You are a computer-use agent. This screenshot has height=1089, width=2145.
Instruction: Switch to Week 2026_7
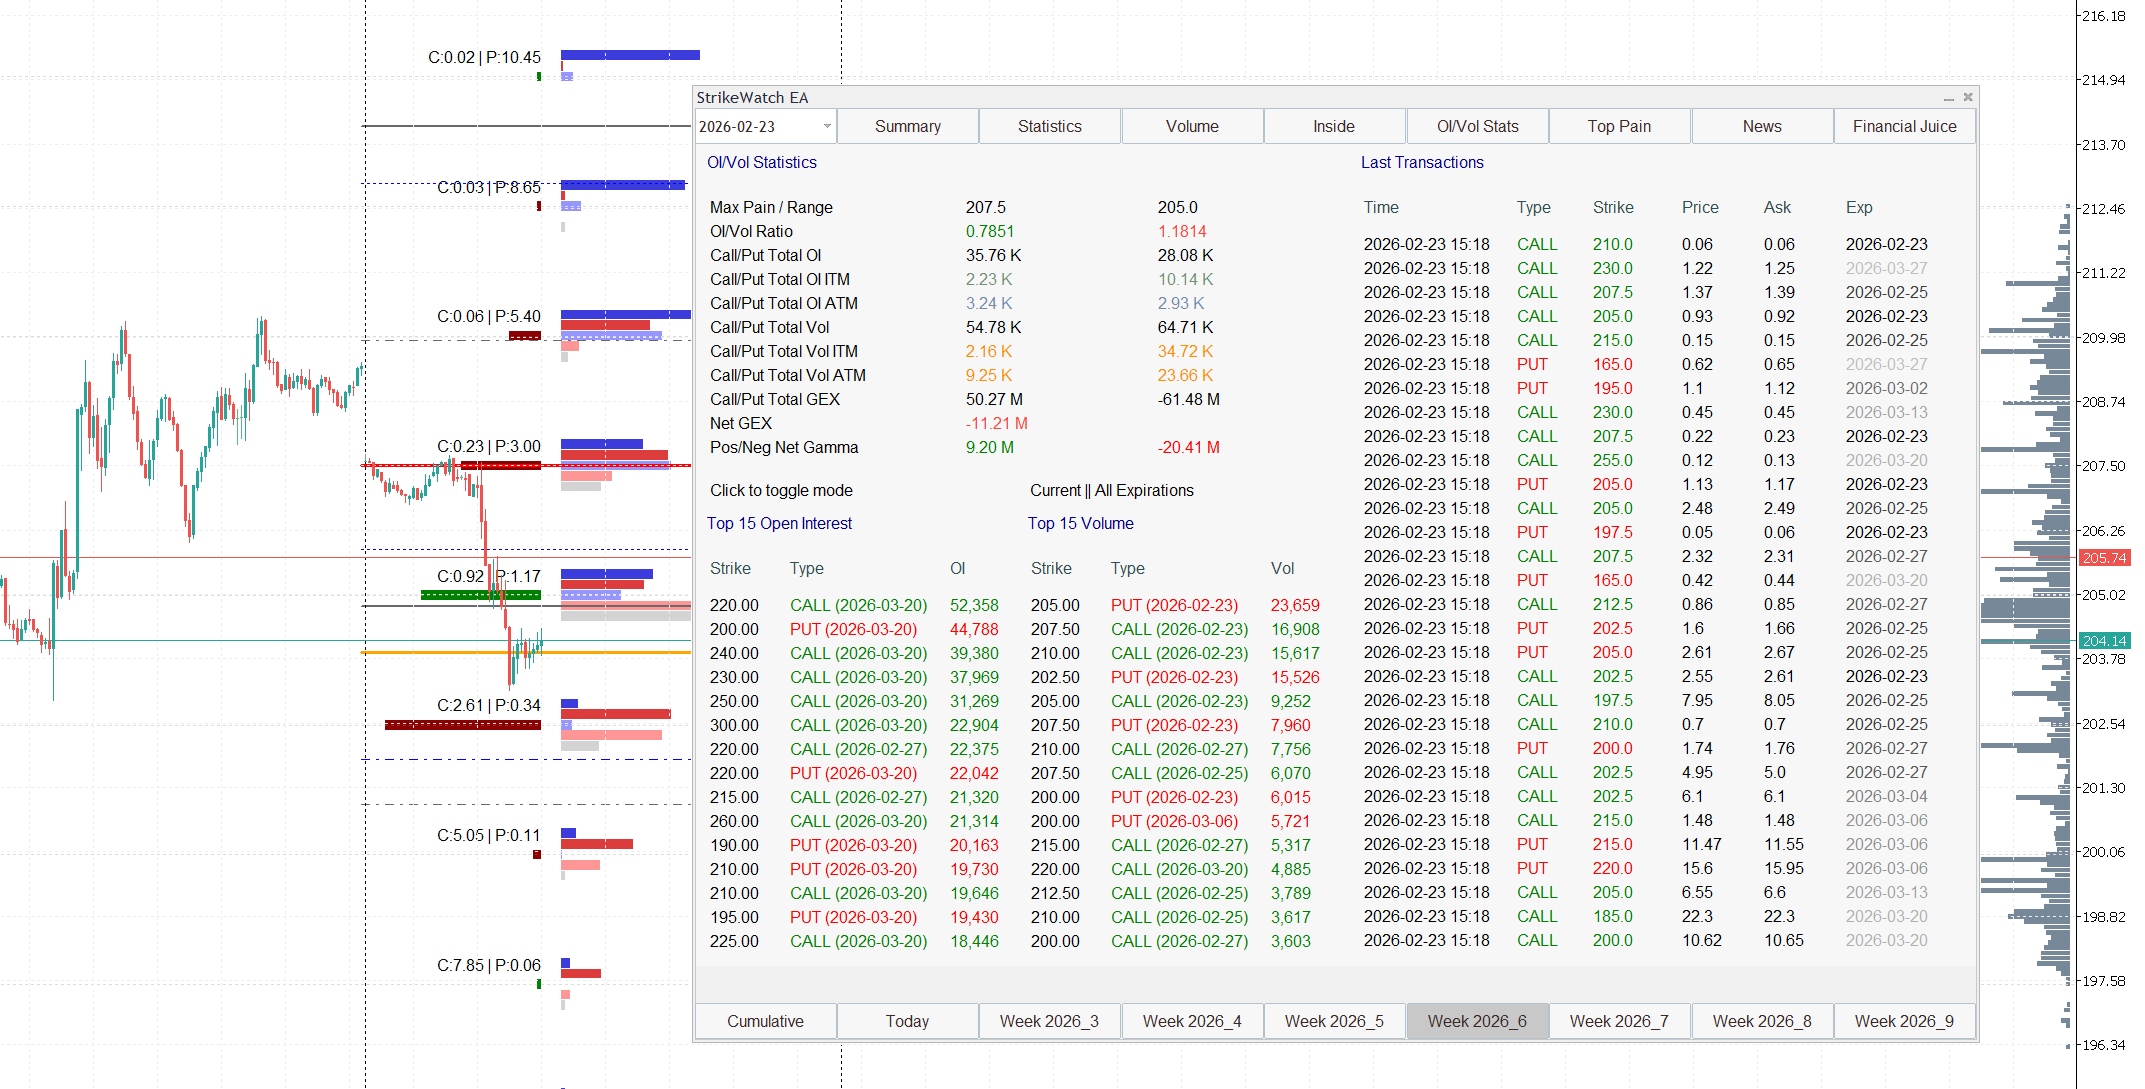1619,1021
